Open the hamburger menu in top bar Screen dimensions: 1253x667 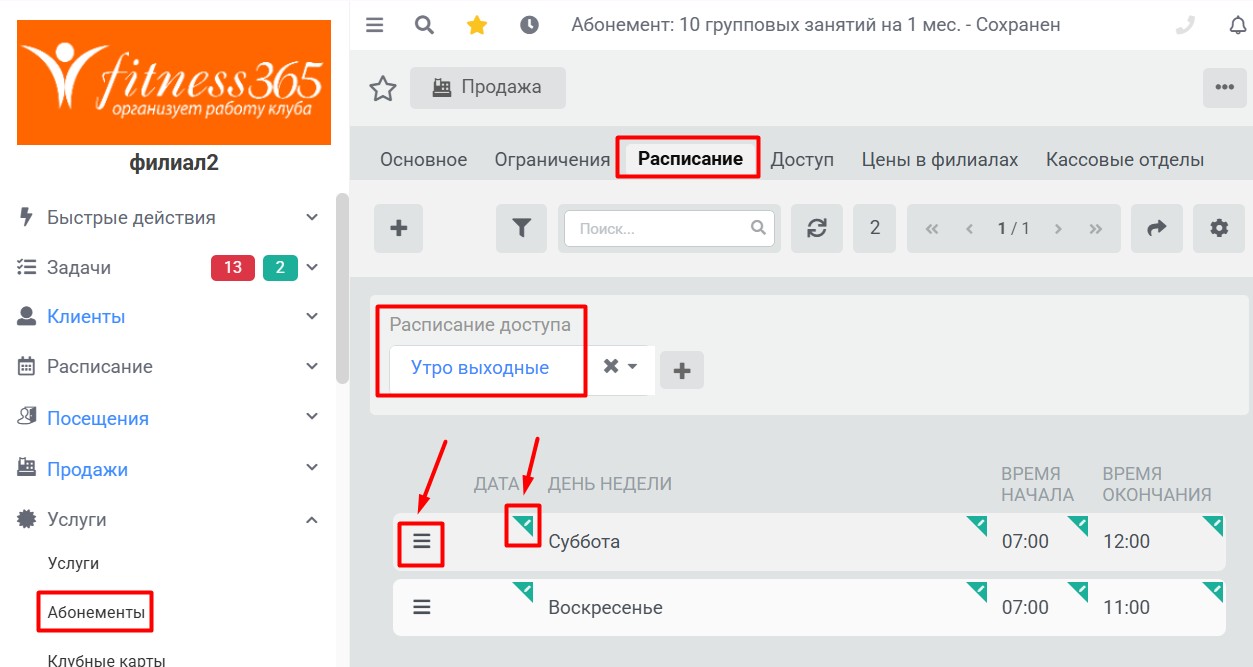tap(375, 25)
